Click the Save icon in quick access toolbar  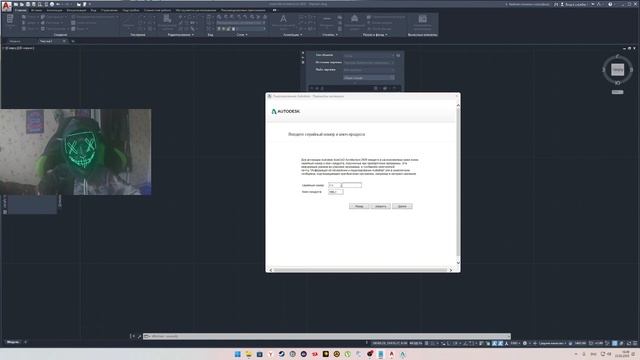pos(28,4)
